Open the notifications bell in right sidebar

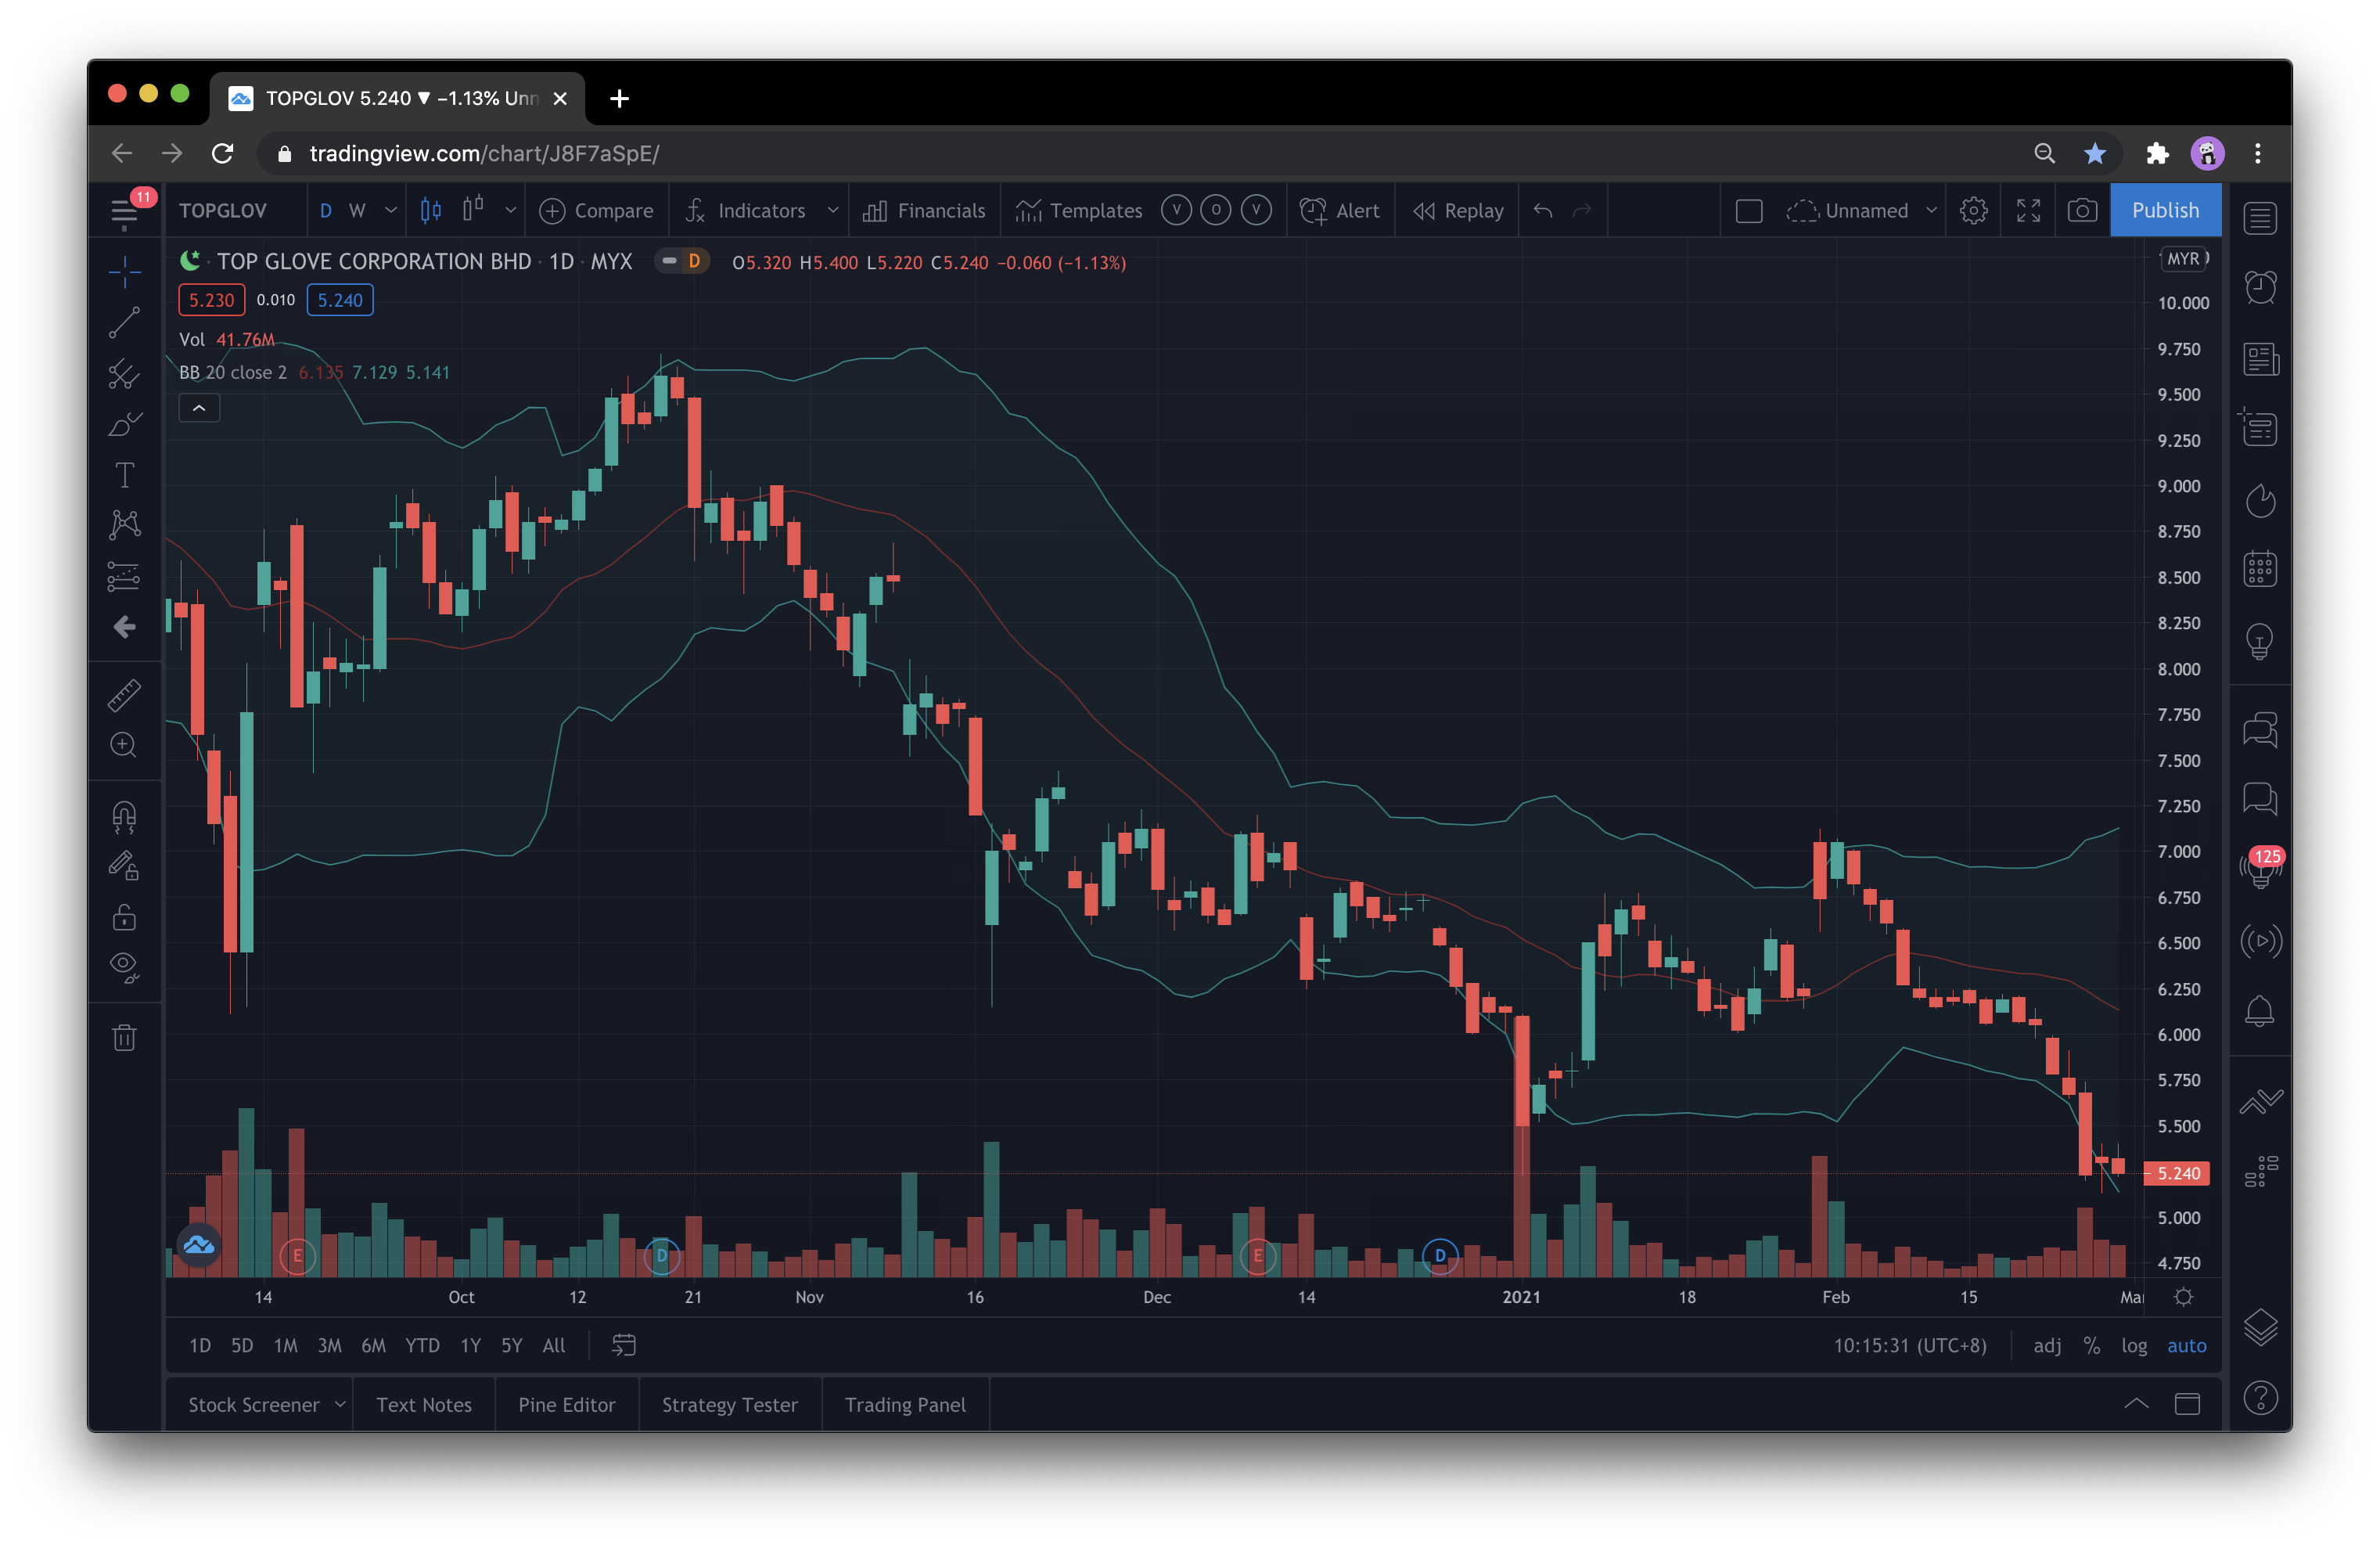(2260, 1011)
